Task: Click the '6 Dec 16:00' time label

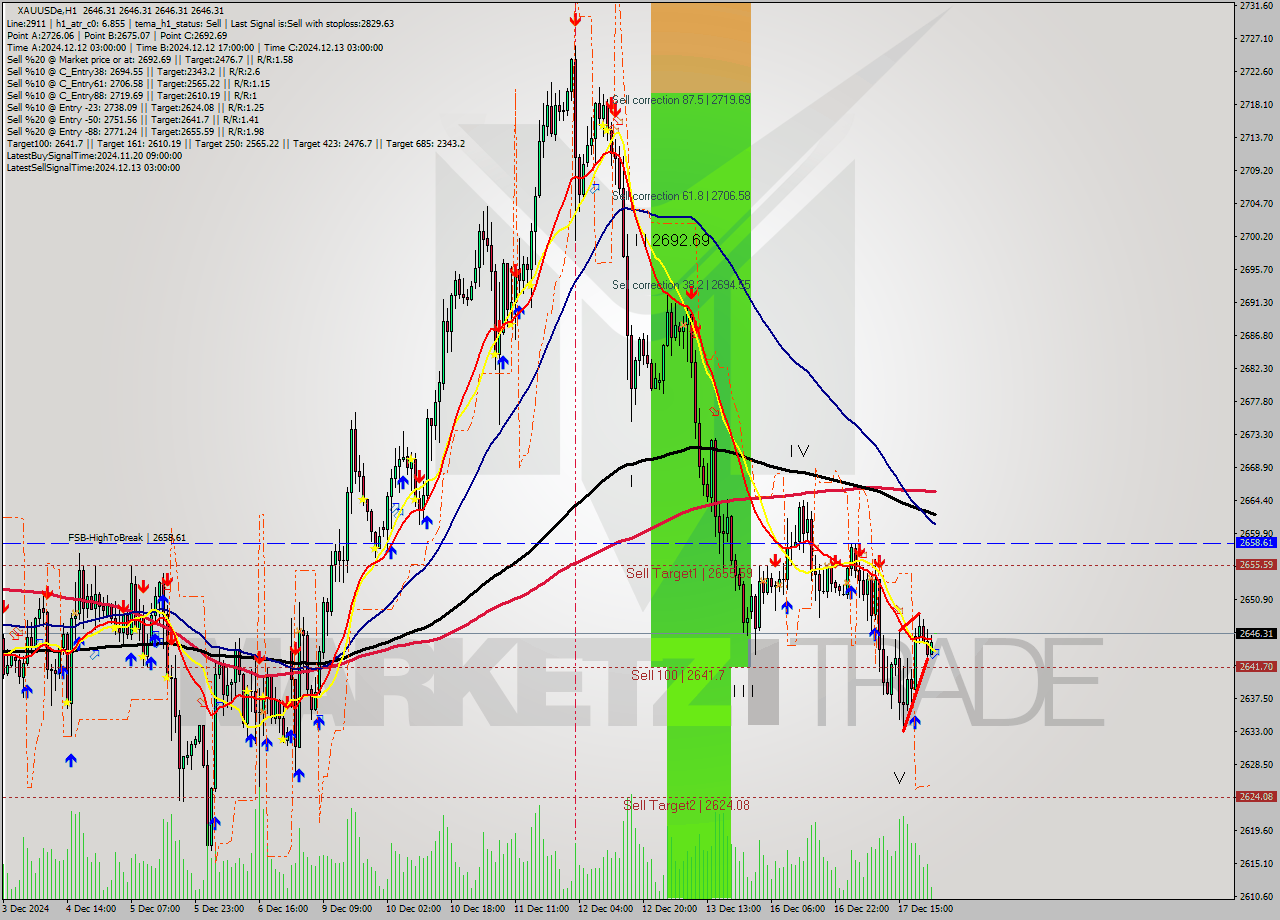Action: [x=283, y=909]
